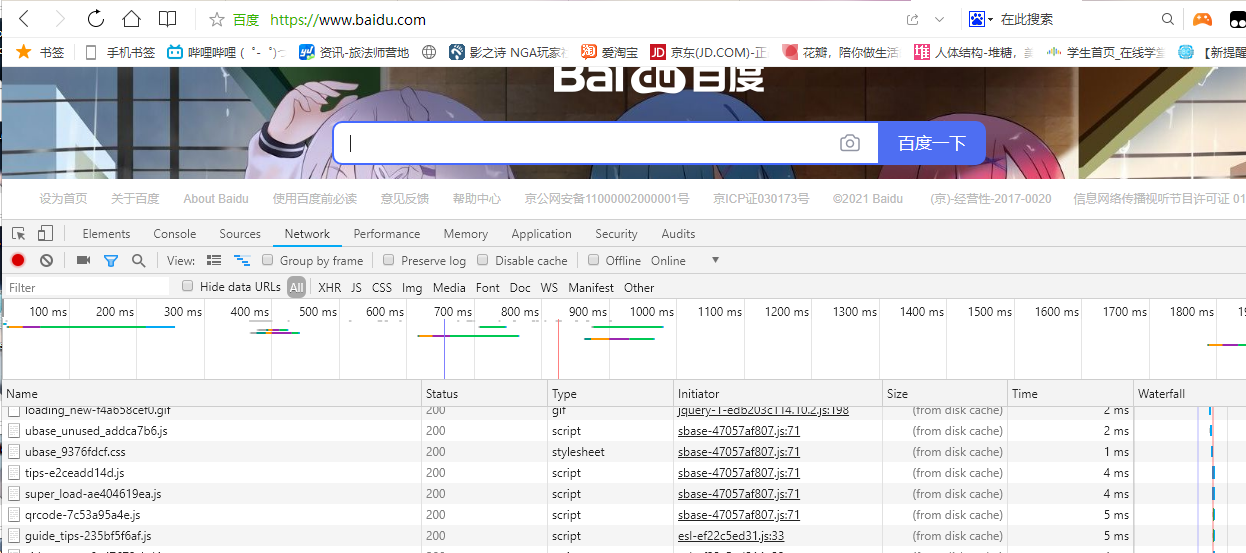Screen dimensions: 1246x553
Task: Filter requests by XHR
Action: pos(330,288)
